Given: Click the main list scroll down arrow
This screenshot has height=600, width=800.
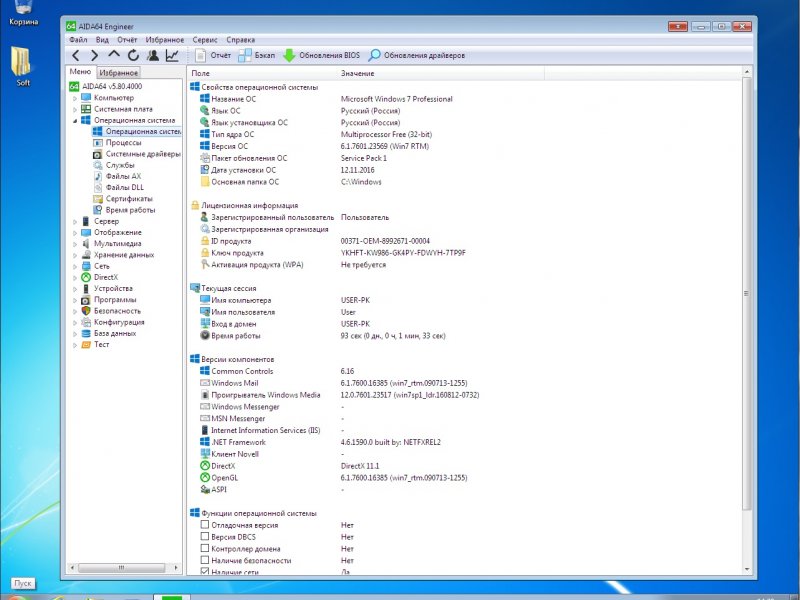Looking at the screenshot, I should [746, 569].
